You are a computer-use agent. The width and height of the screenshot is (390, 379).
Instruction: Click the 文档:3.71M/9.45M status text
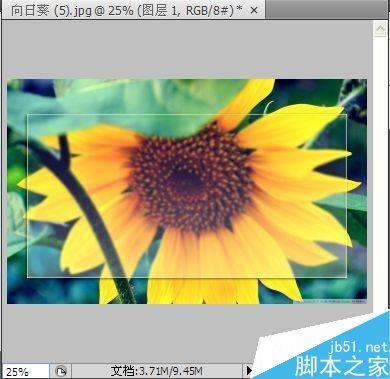156,371
